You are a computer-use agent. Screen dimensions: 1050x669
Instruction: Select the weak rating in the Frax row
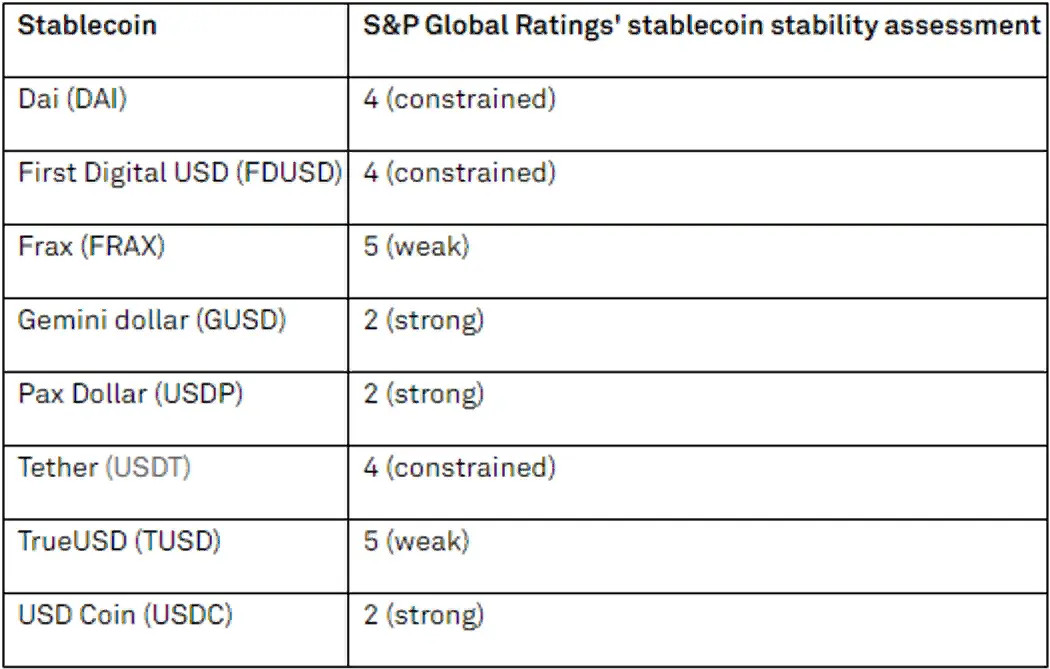pos(416,247)
